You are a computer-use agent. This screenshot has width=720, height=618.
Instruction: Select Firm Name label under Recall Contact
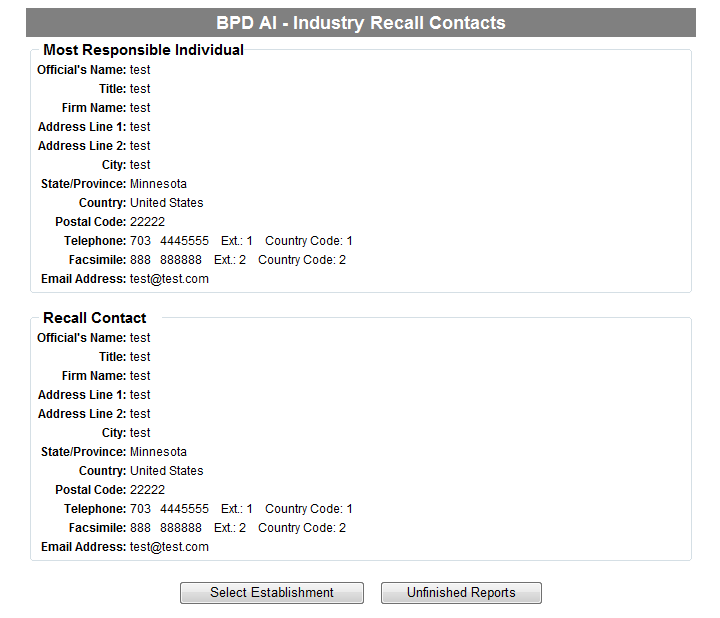(94, 376)
